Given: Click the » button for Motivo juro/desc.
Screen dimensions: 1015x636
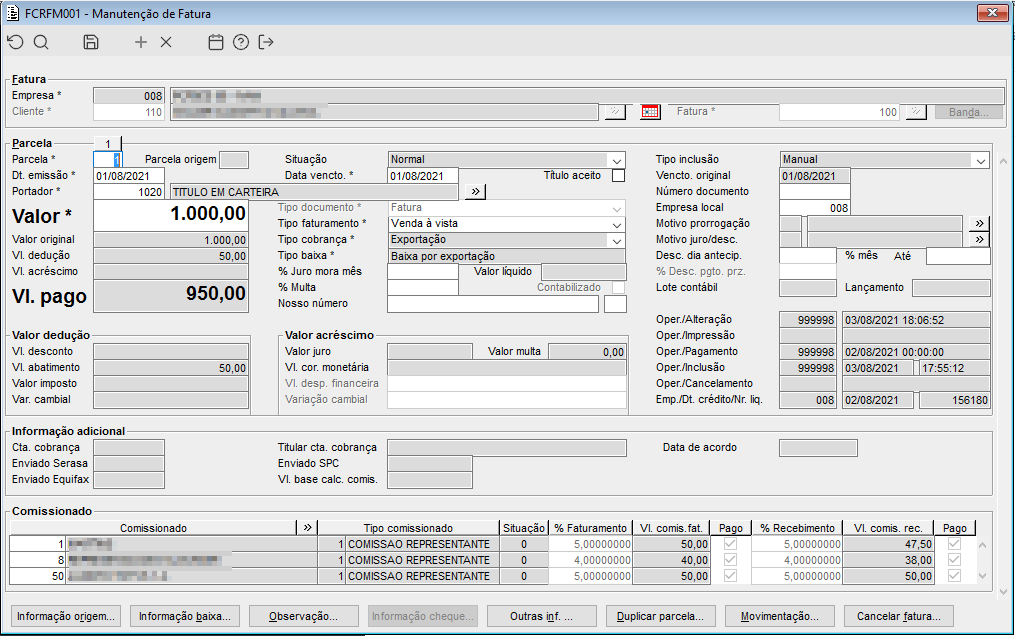Looking at the screenshot, I should (x=979, y=239).
